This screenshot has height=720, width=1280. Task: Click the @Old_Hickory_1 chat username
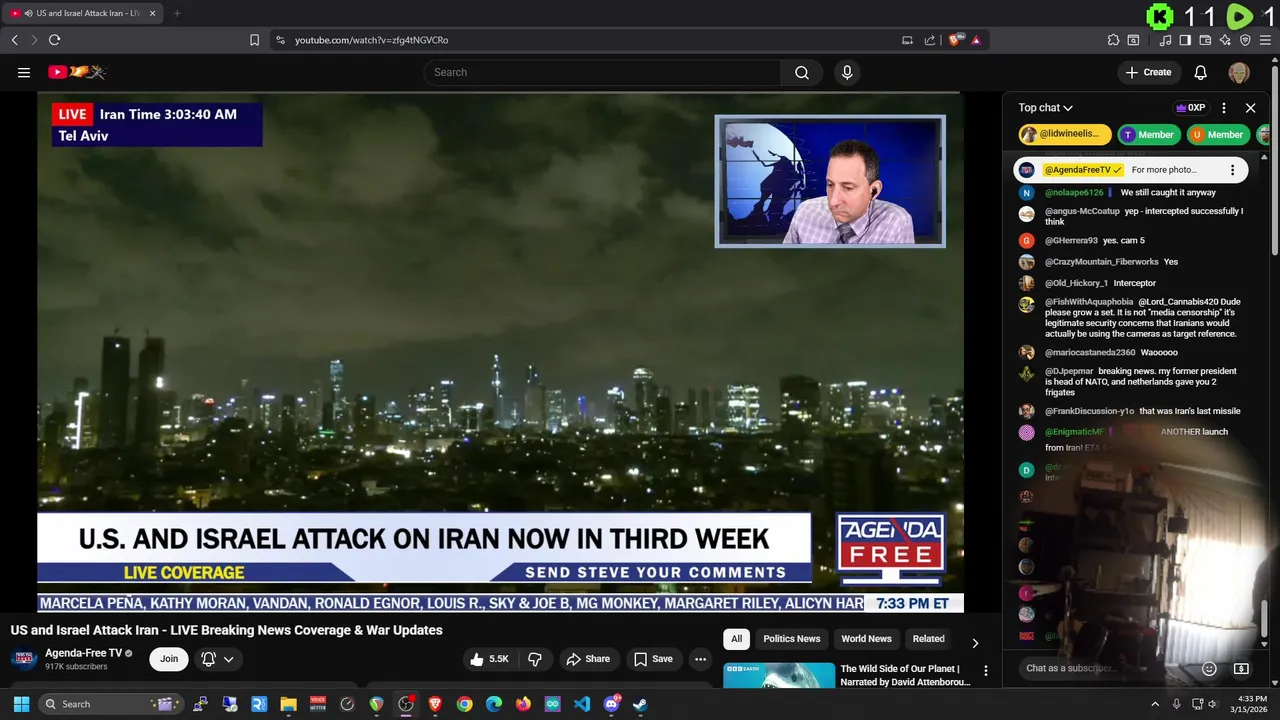pos(1076,283)
